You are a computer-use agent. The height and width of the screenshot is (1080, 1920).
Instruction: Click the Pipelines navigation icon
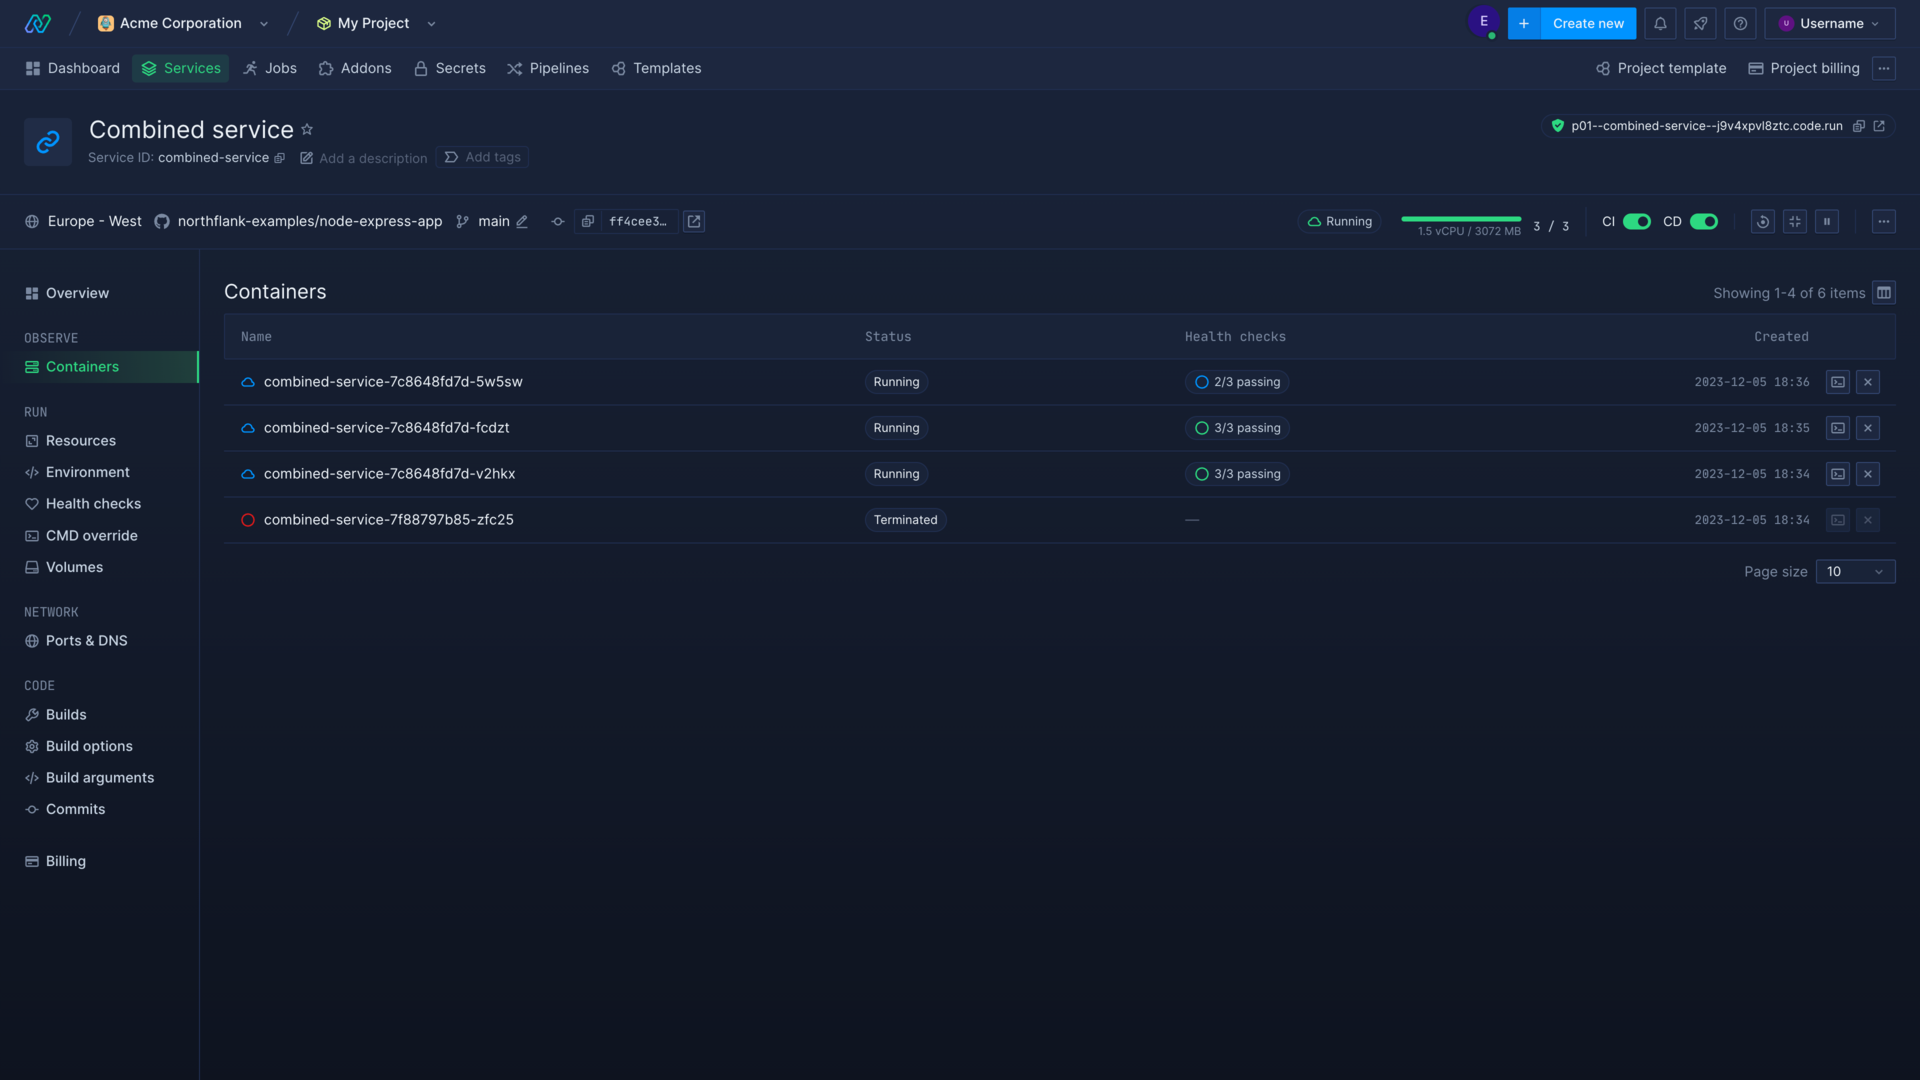[514, 69]
